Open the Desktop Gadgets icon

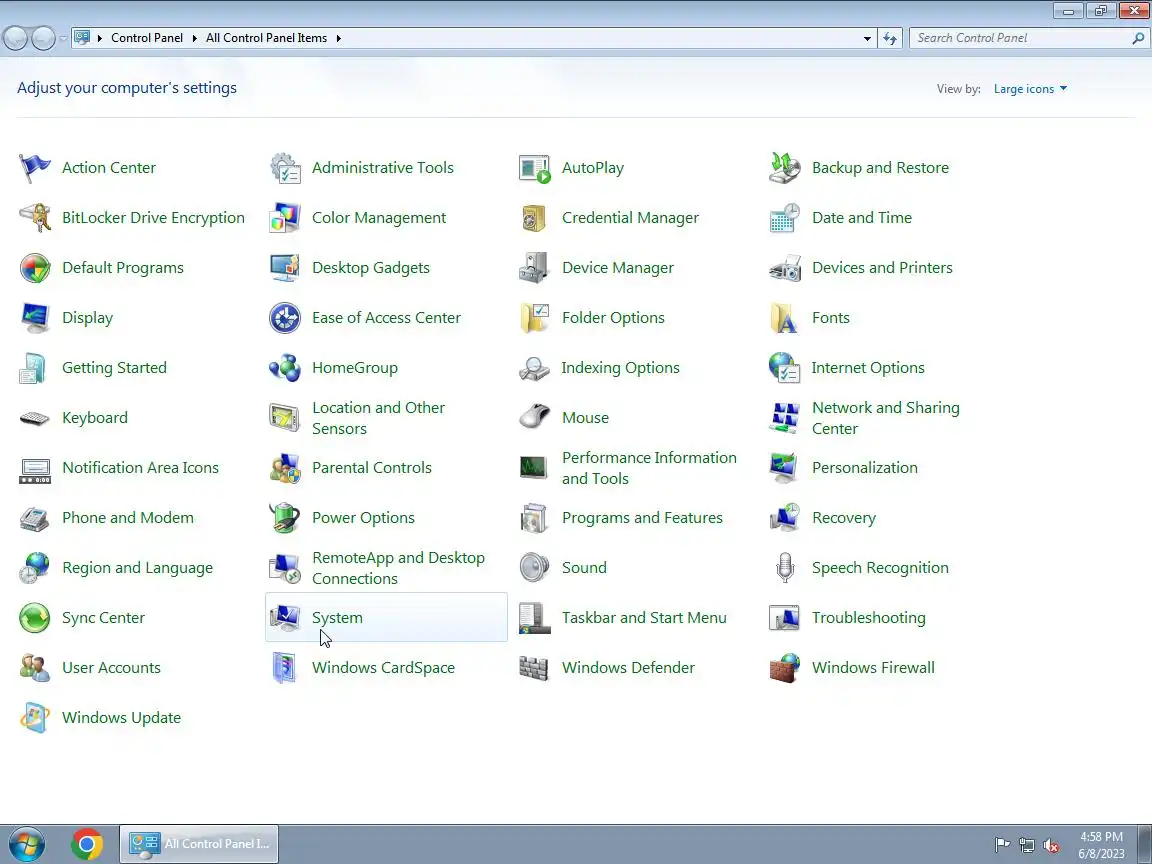(285, 268)
